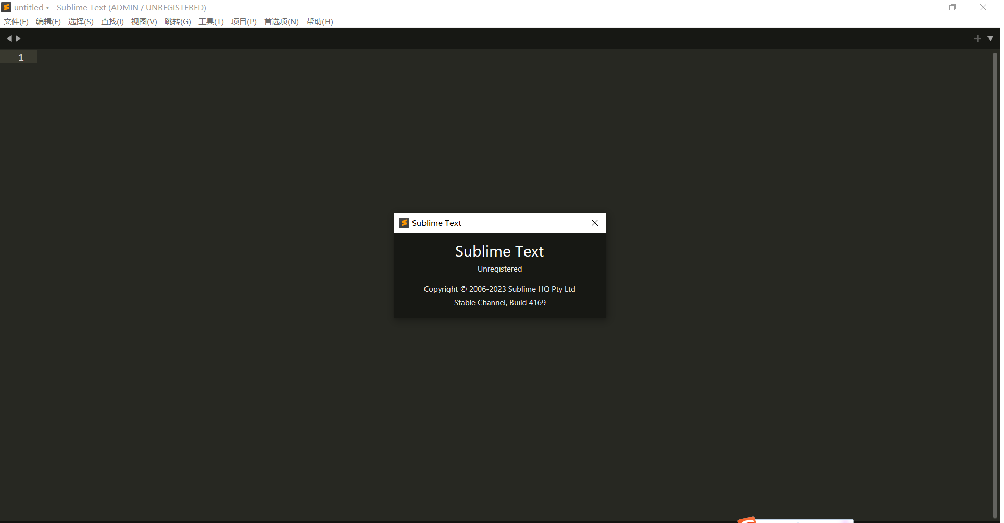Viewport: 1004px width, 523px height.
Task: Restore down the main Sublime Text window
Action: pos(952,7)
